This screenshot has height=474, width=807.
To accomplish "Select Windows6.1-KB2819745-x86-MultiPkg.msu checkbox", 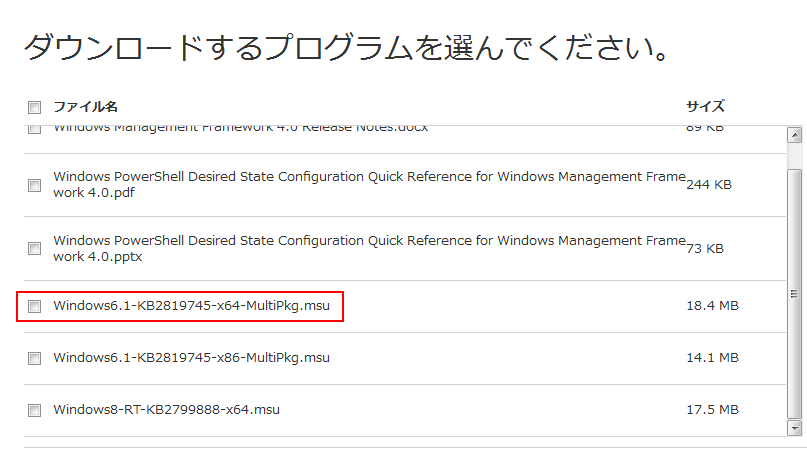I will point(35,358).
